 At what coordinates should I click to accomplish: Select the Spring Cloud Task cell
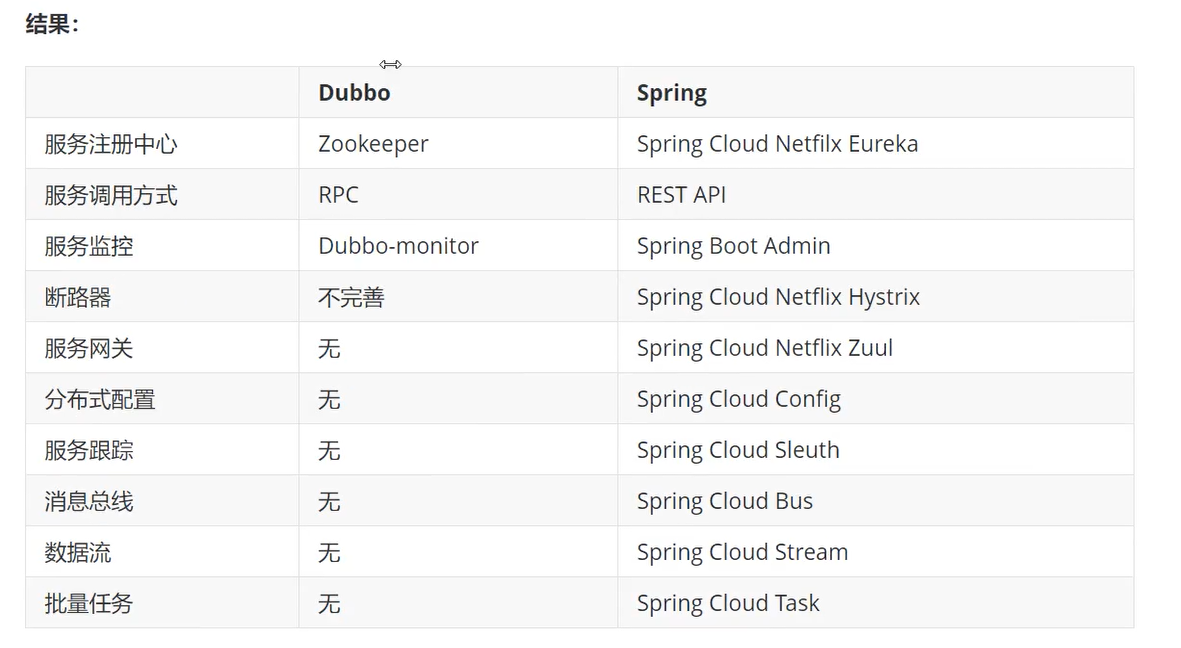875,603
